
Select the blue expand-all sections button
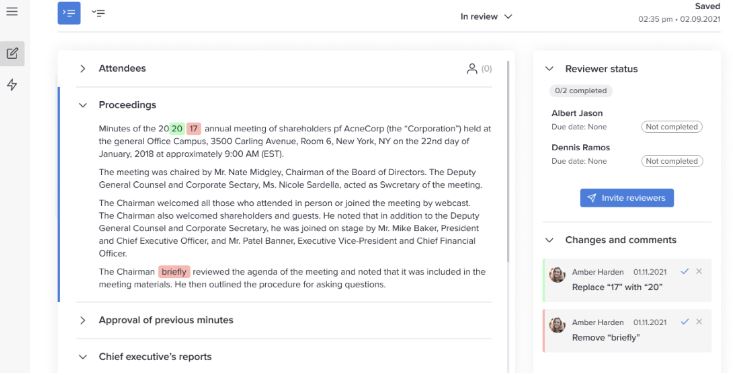pyautogui.click(x=69, y=13)
